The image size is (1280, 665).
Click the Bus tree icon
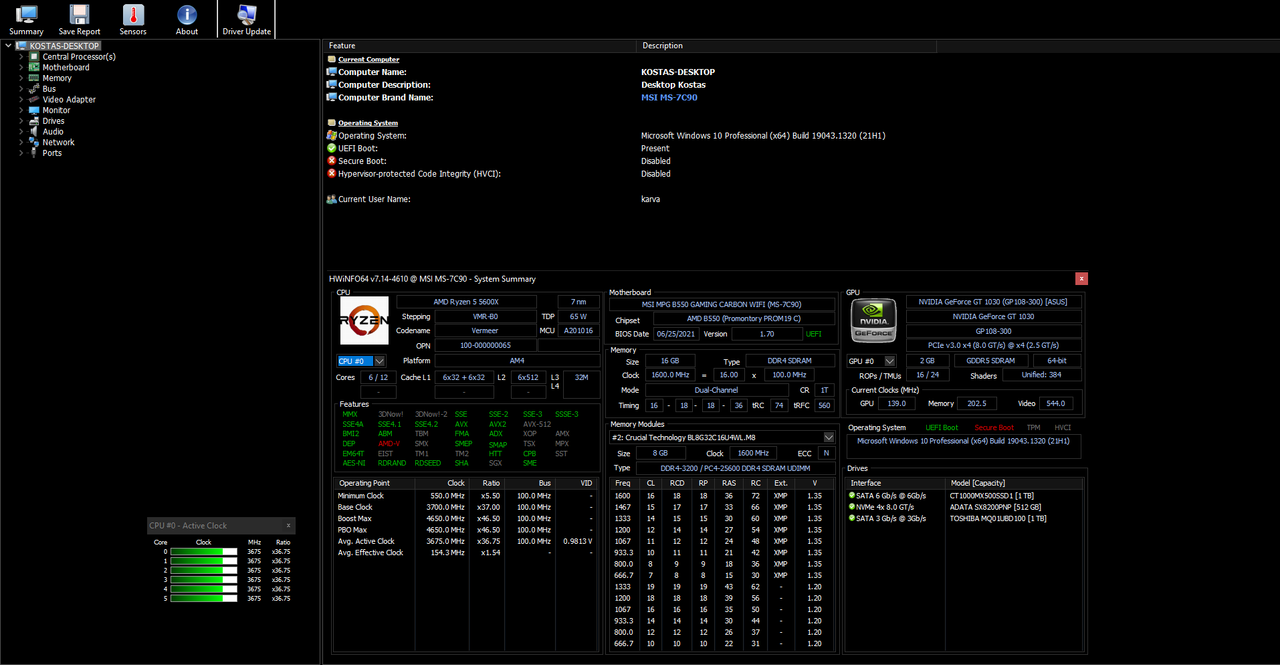click(x=35, y=89)
